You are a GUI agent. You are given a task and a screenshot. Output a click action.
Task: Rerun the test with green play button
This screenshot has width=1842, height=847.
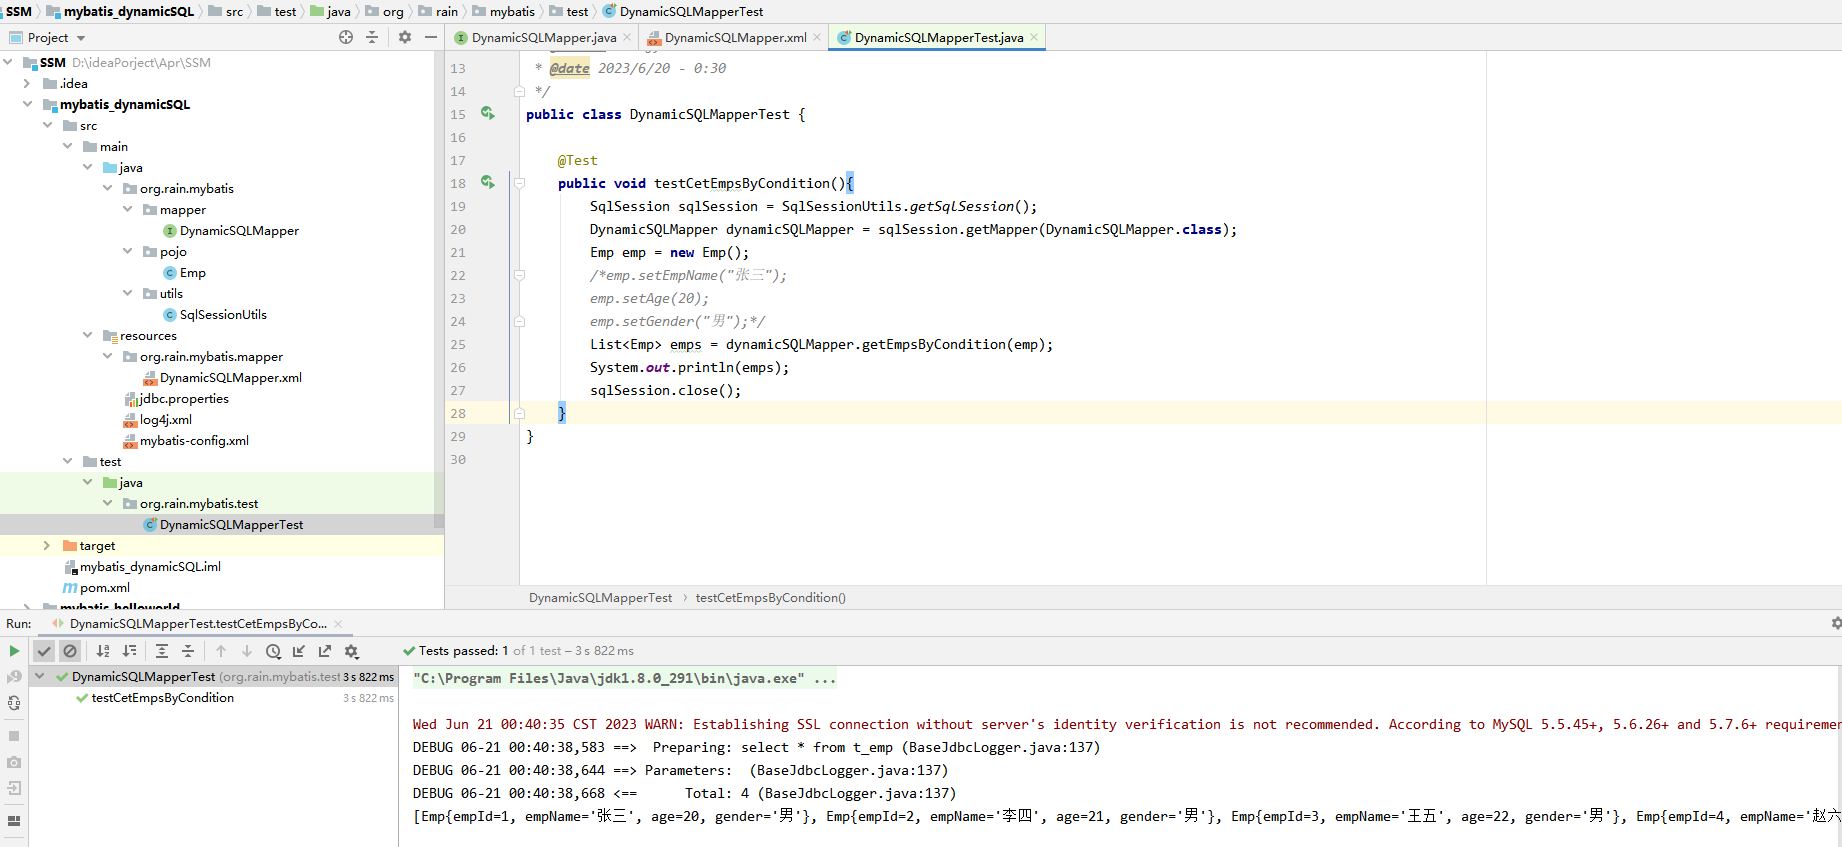(14, 651)
